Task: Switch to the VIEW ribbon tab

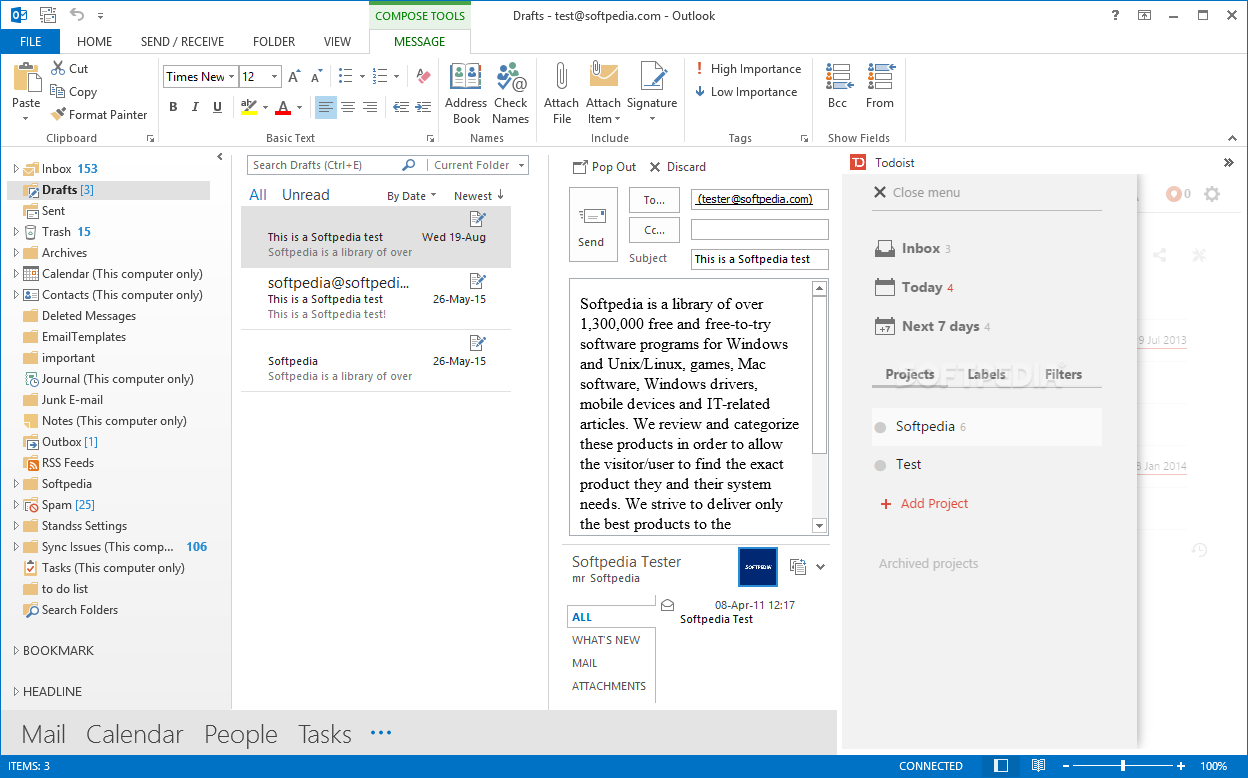Action: click(x=337, y=42)
